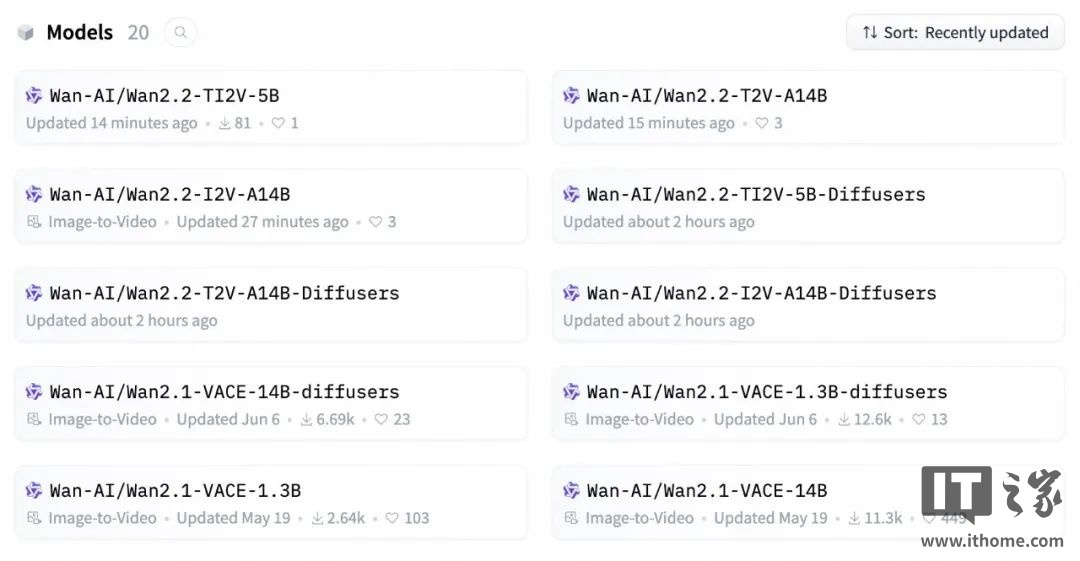This screenshot has width=1080, height=561.
Task: Open the Wan-AI/Wan2.1-VACE-1.3B-diffusers model
Action: (766, 392)
